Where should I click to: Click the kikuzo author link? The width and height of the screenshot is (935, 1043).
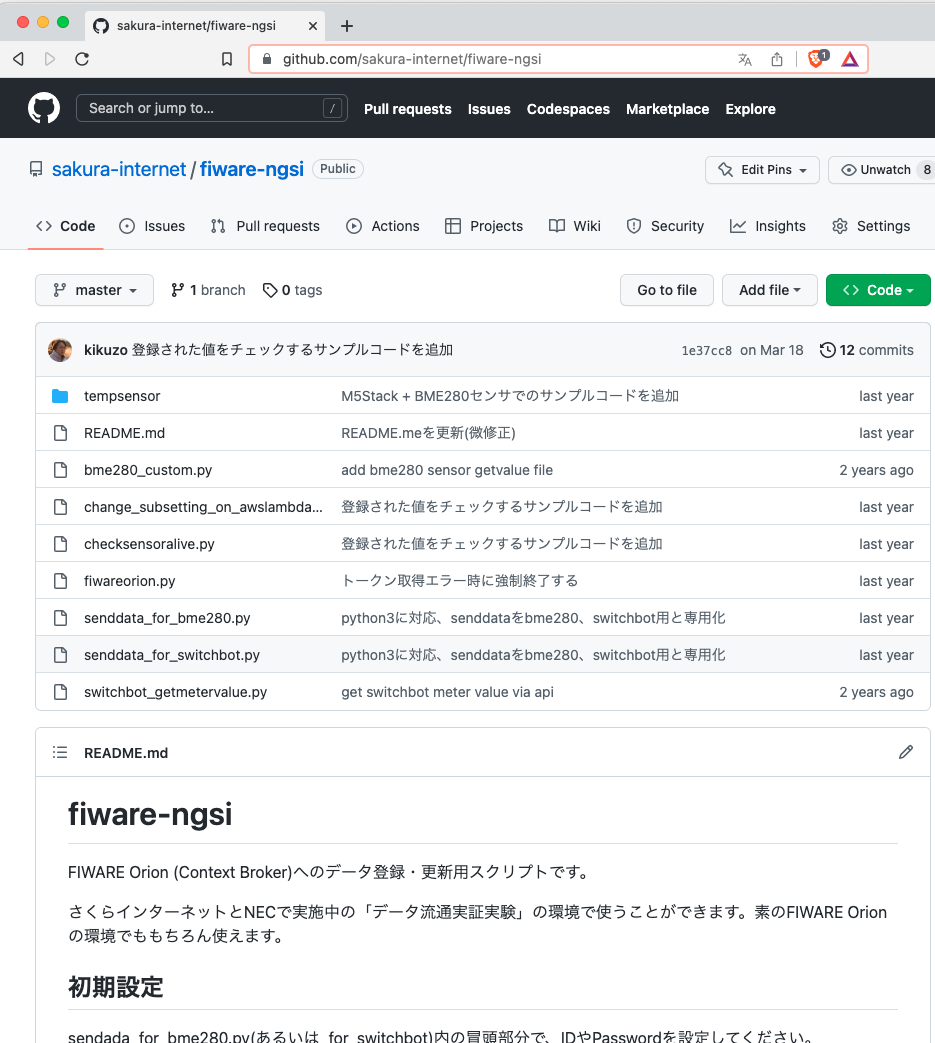point(106,350)
